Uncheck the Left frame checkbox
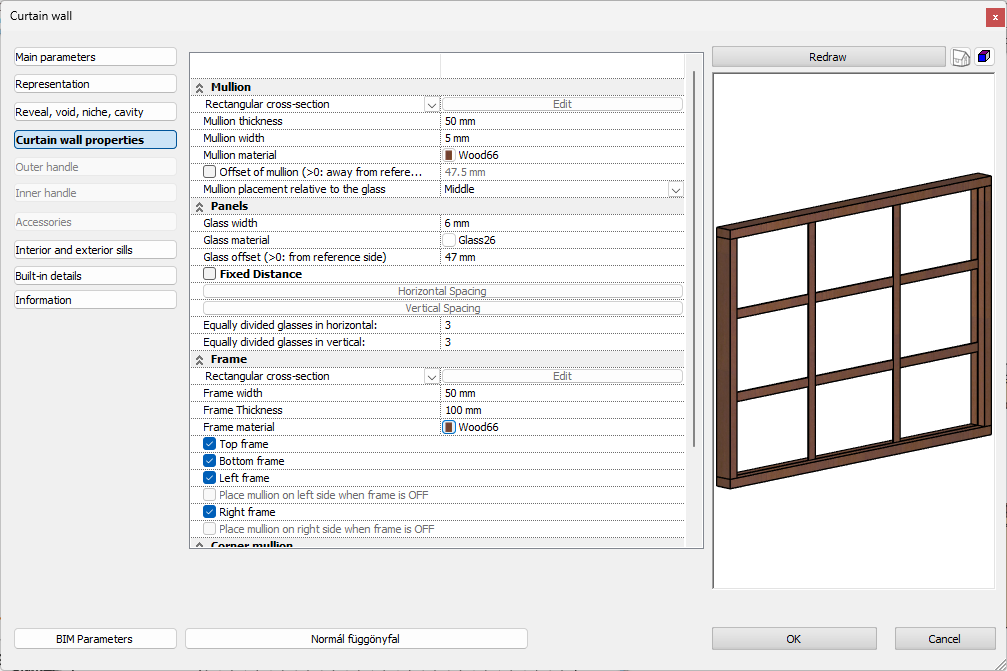 (x=209, y=478)
